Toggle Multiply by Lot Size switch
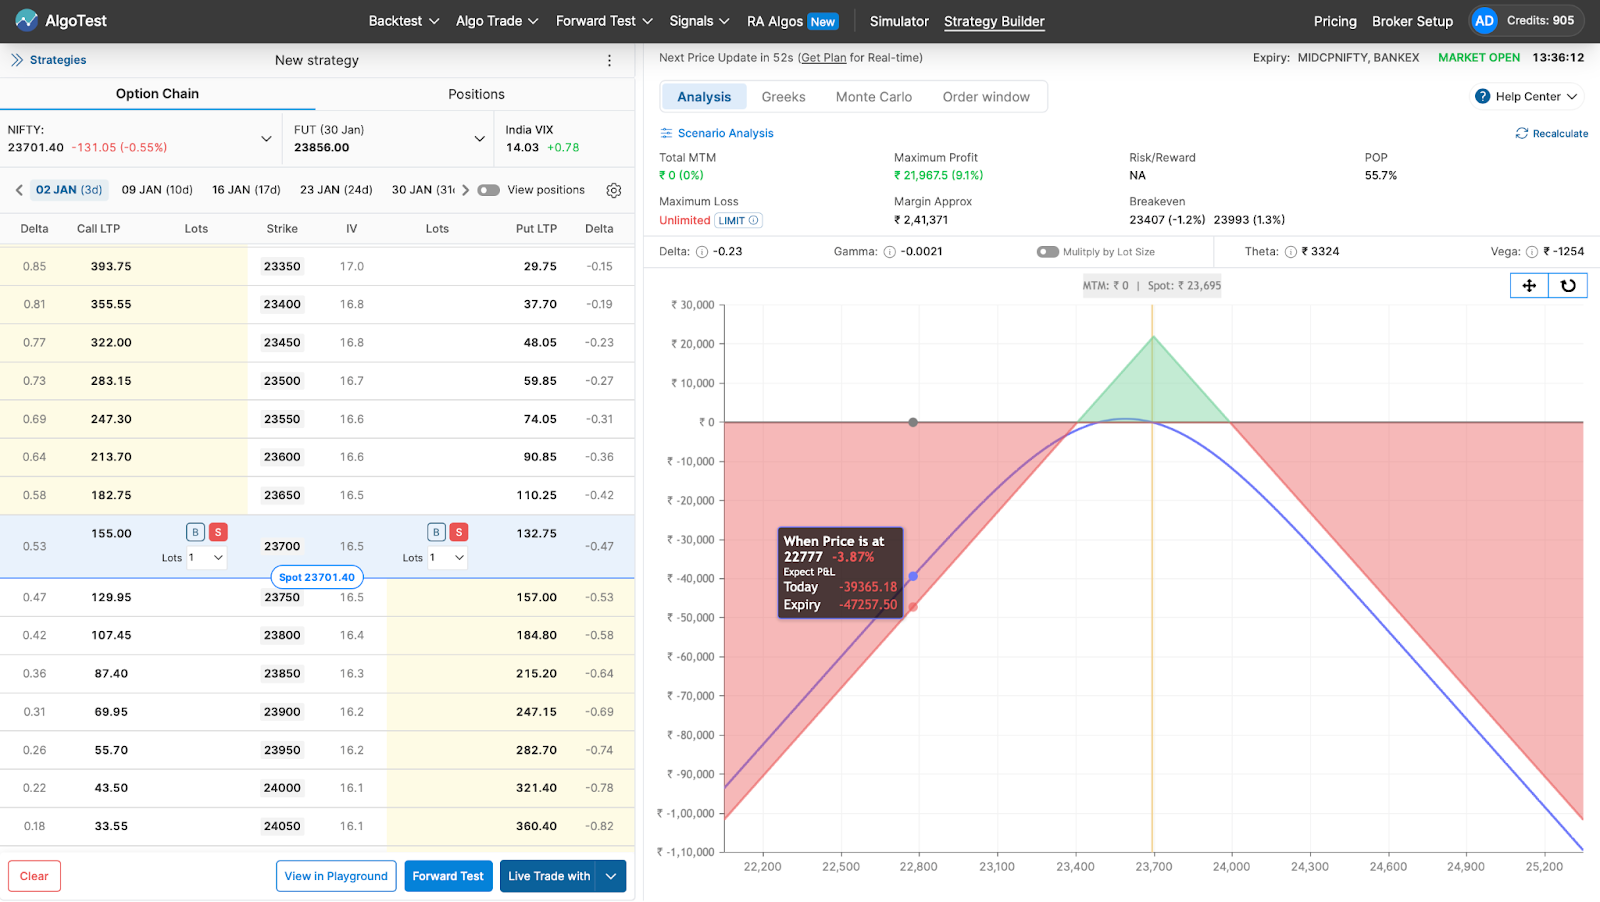 click(x=1048, y=252)
